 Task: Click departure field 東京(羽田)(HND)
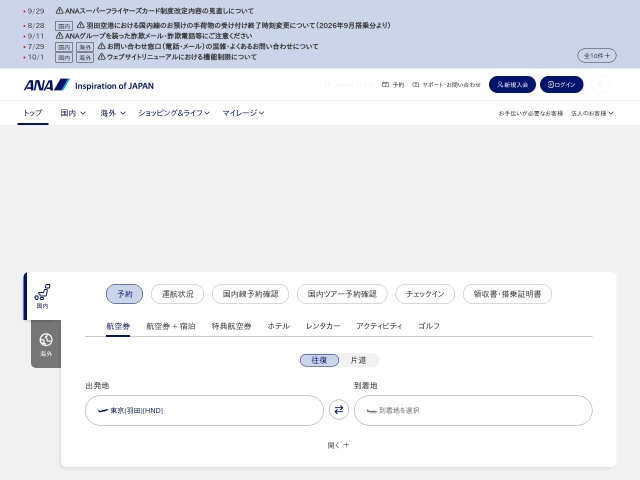coord(204,410)
